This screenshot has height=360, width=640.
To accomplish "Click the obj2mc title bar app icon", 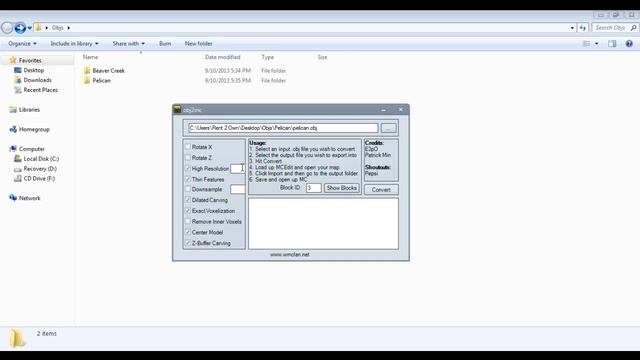I will (x=177, y=109).
